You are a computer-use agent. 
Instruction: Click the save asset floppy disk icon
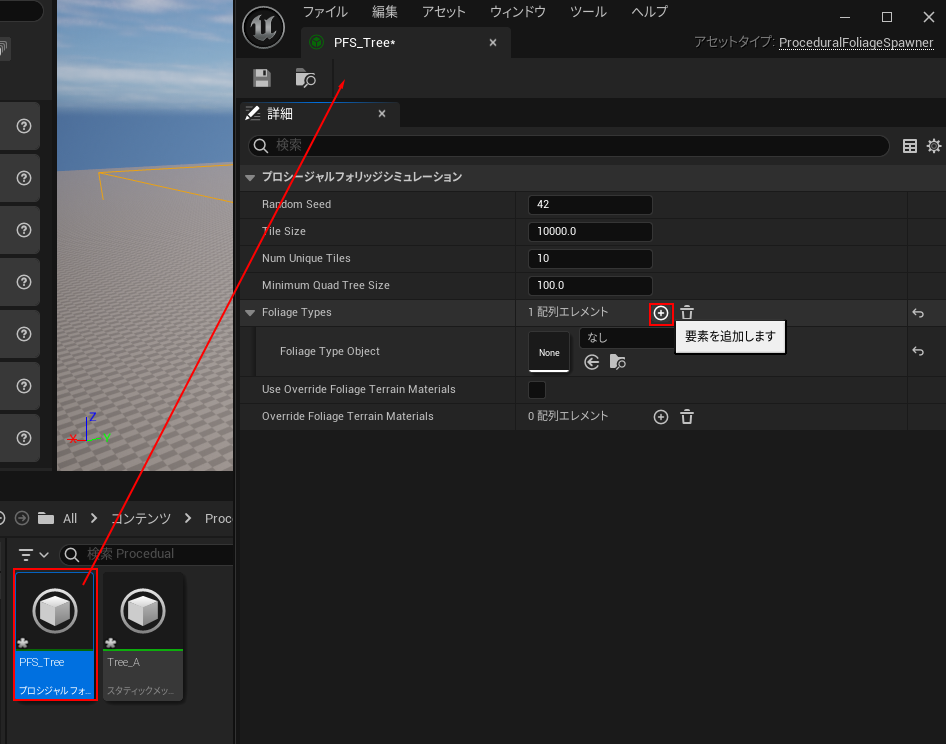pos(262,78)
